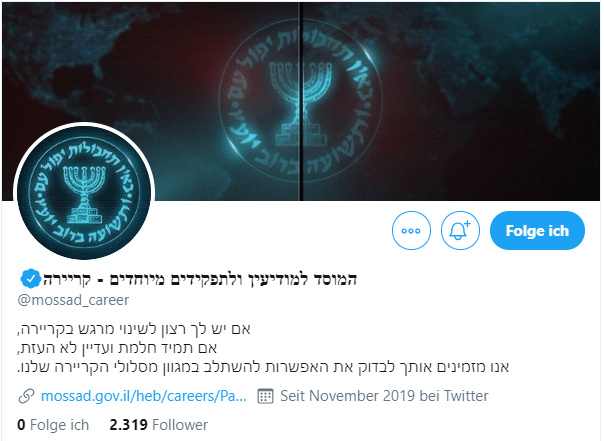Click the chain link icon before the URL
Screen dimensions: 604x441
coord(26,396)
